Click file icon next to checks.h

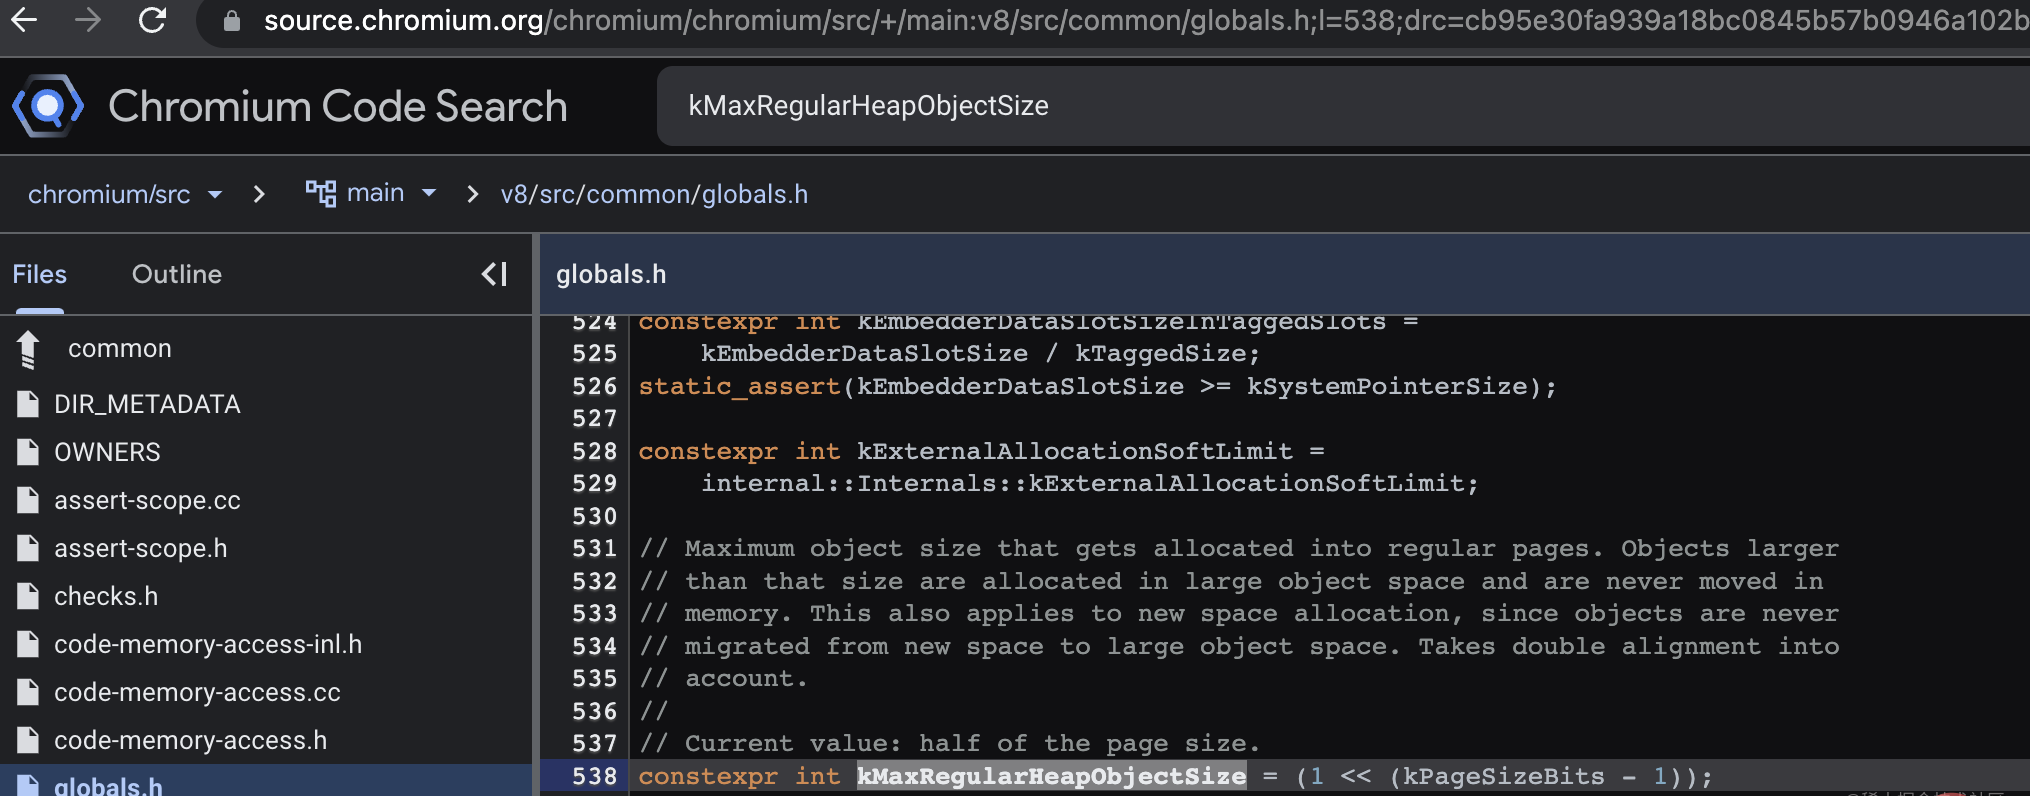coord(28,596)
